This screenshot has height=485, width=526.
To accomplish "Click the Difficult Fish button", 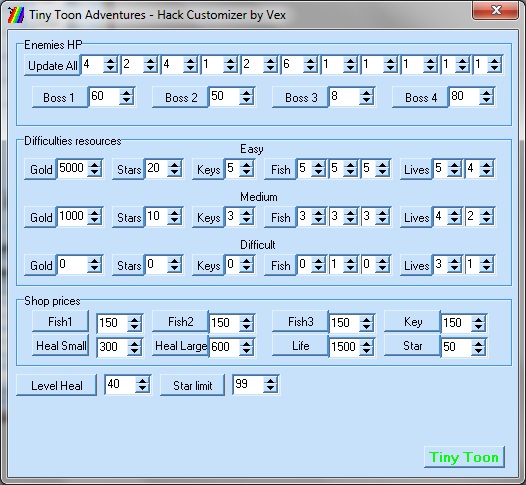I will (x=280, y=265).
